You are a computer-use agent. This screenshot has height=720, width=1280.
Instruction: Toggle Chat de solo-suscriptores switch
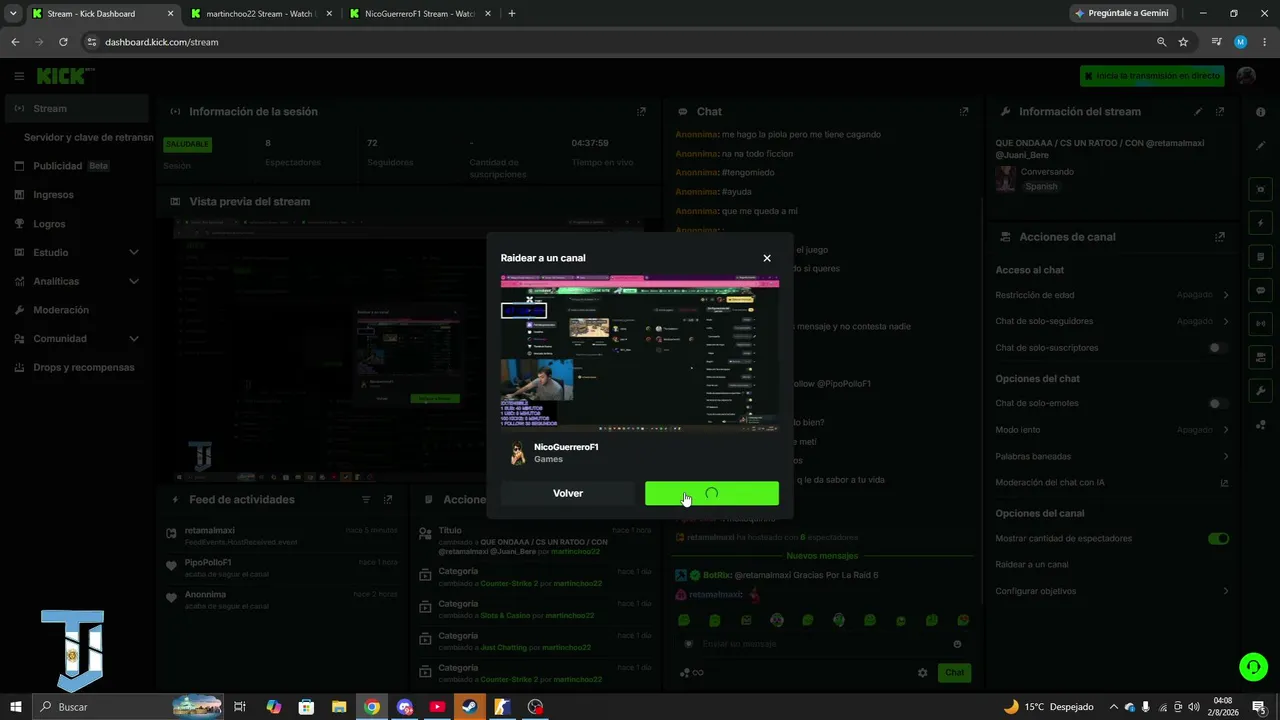[1218, 348]
